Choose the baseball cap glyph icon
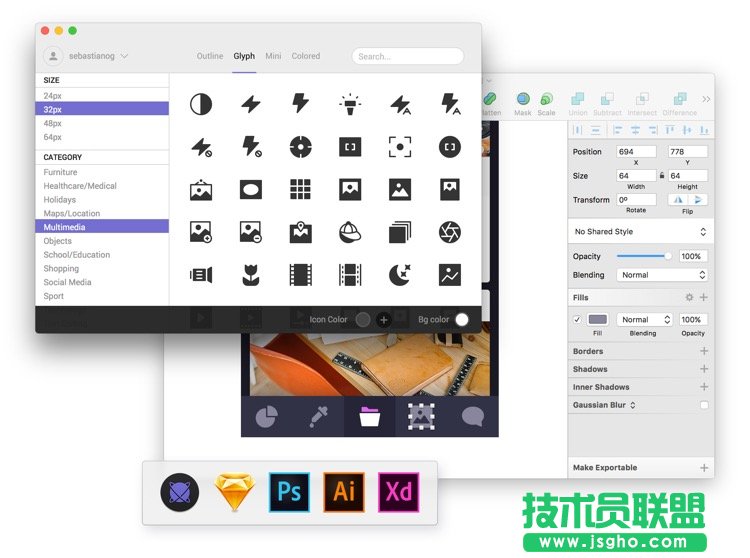Viewport: 750px width, 558px height. coord(350,232)
